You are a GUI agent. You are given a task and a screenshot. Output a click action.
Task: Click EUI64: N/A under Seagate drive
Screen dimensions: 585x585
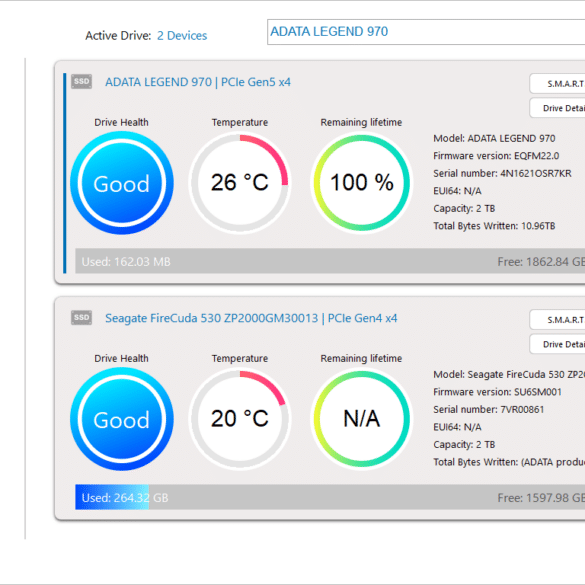(x=457, y=427)
